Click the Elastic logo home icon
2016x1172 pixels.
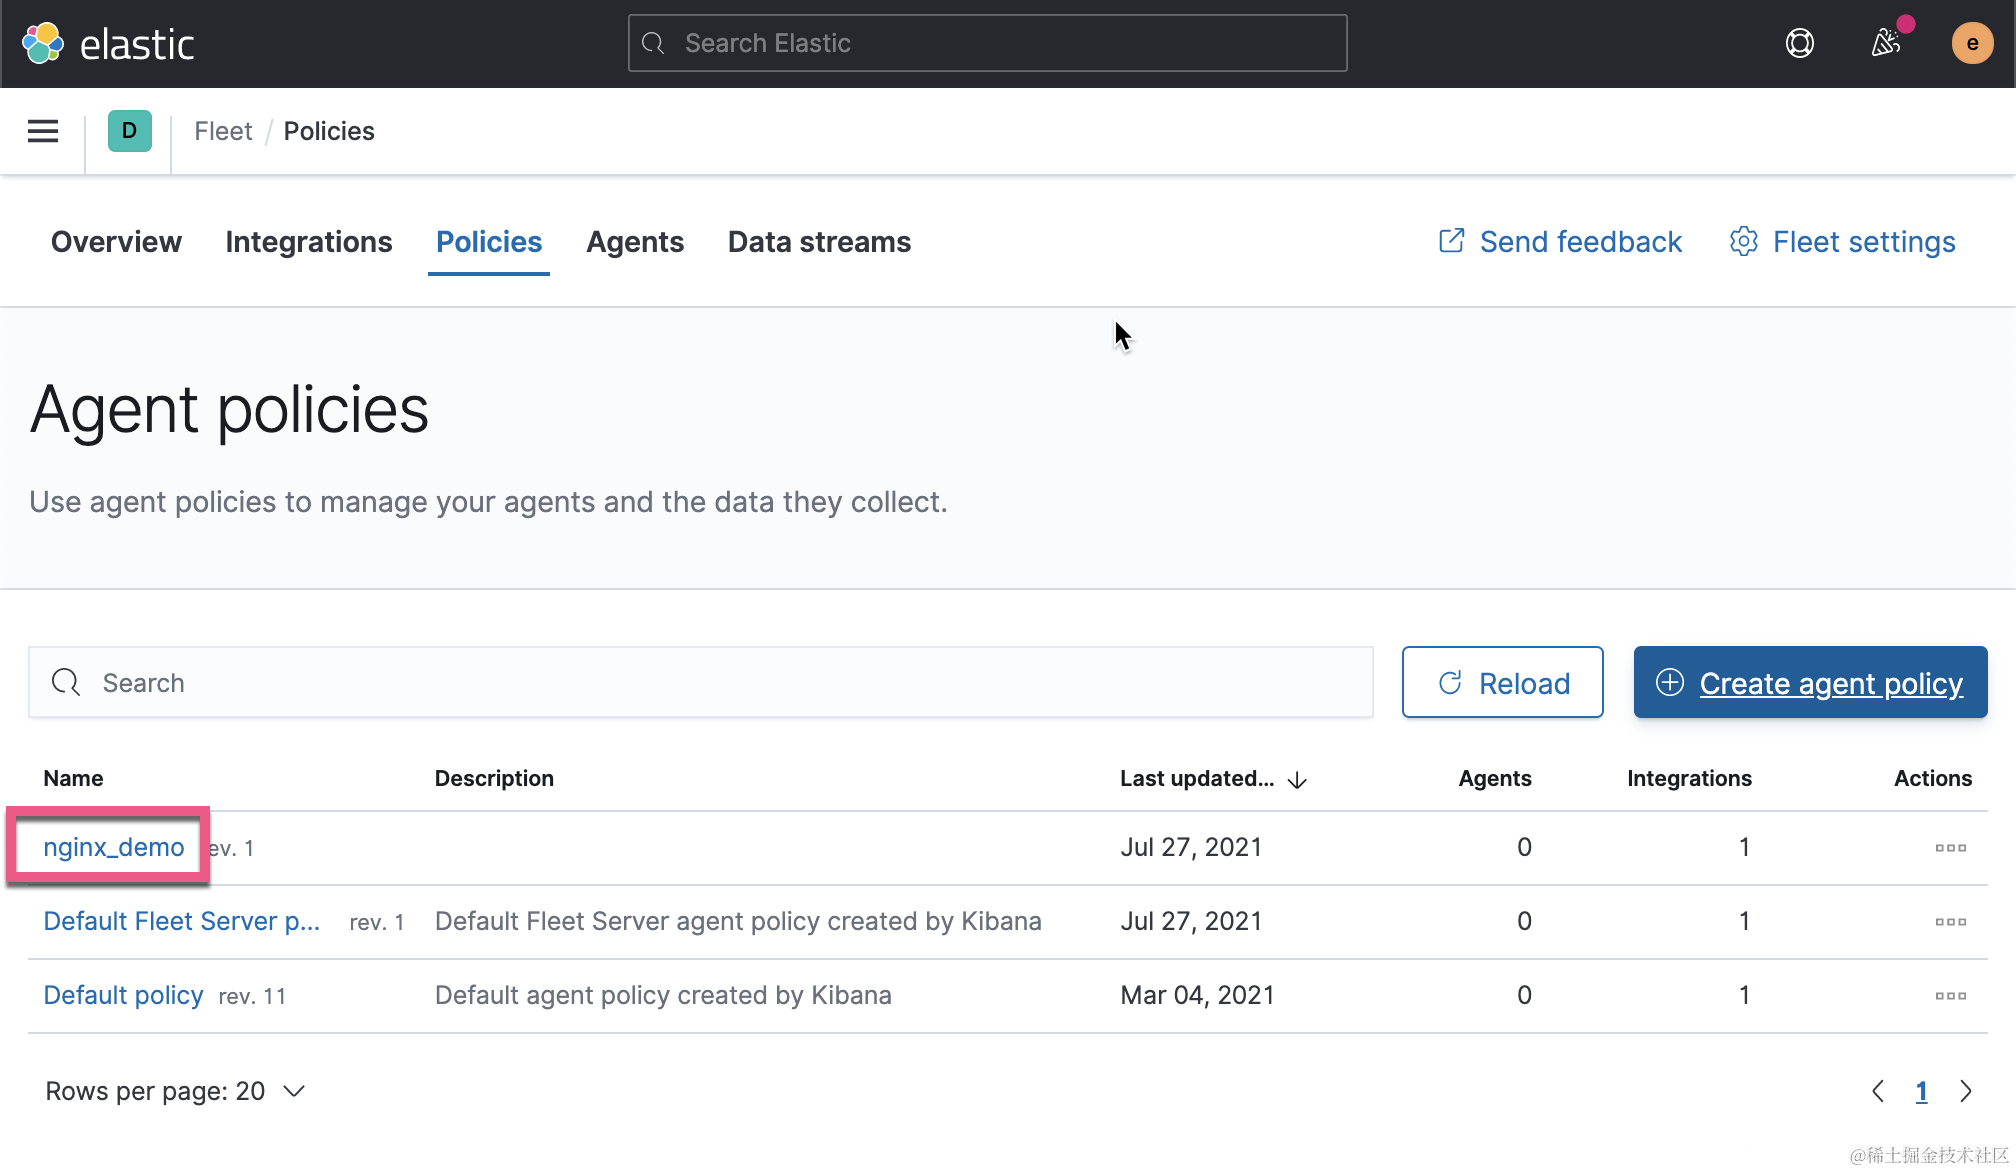coord(43,43)
